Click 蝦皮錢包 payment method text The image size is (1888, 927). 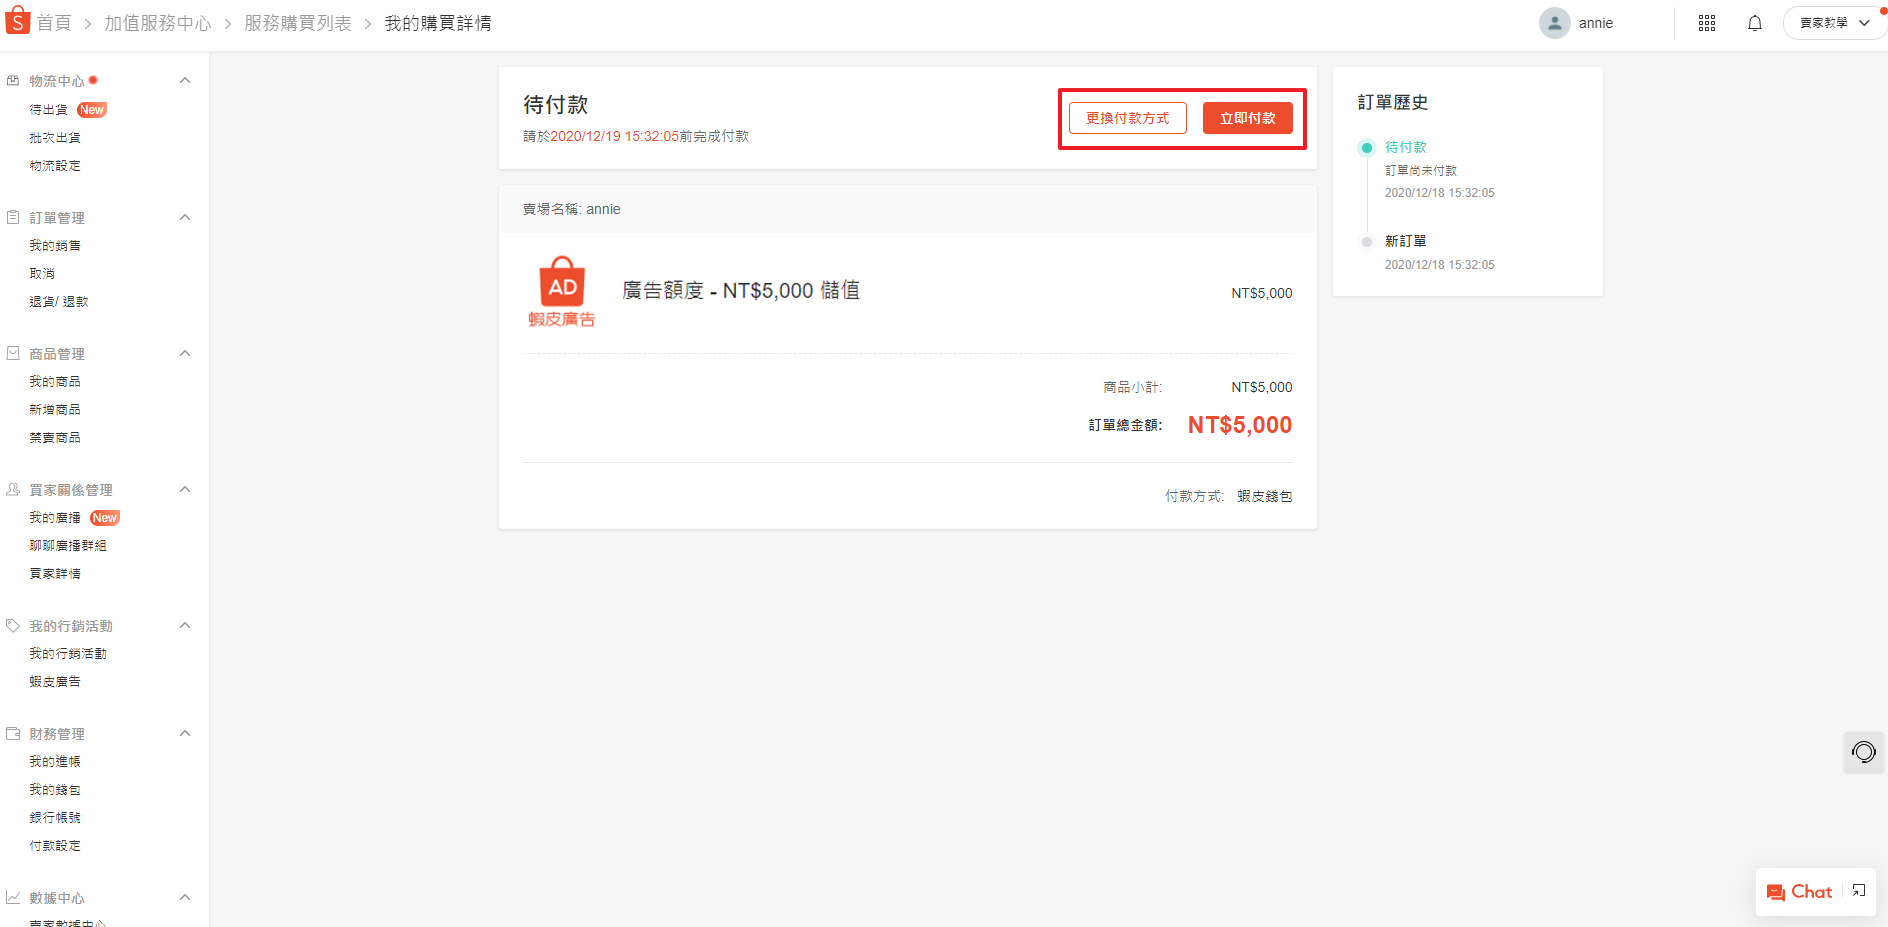[1265, 496]
